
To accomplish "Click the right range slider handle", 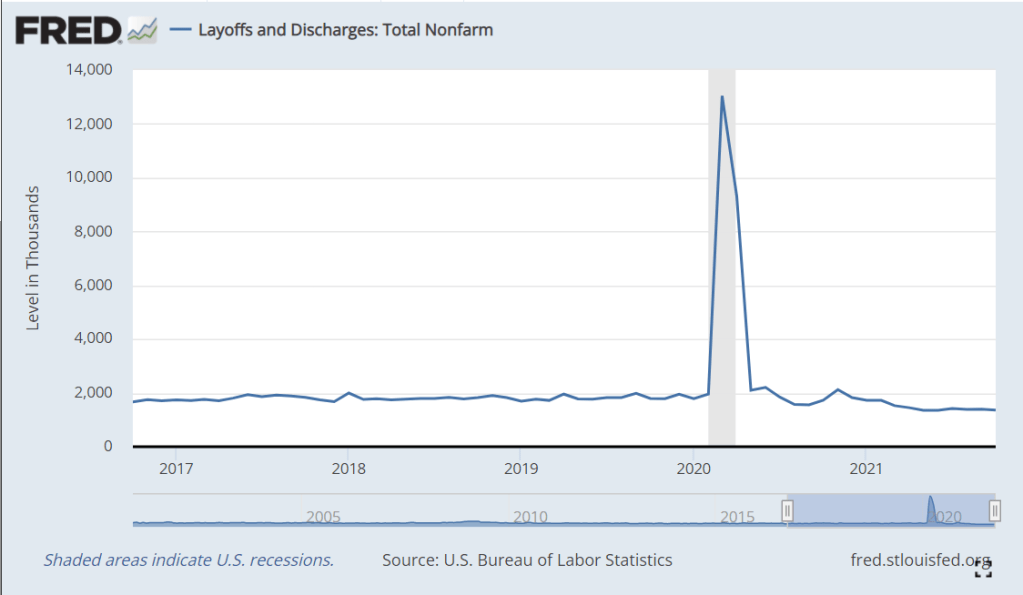I will click(994, 511).
